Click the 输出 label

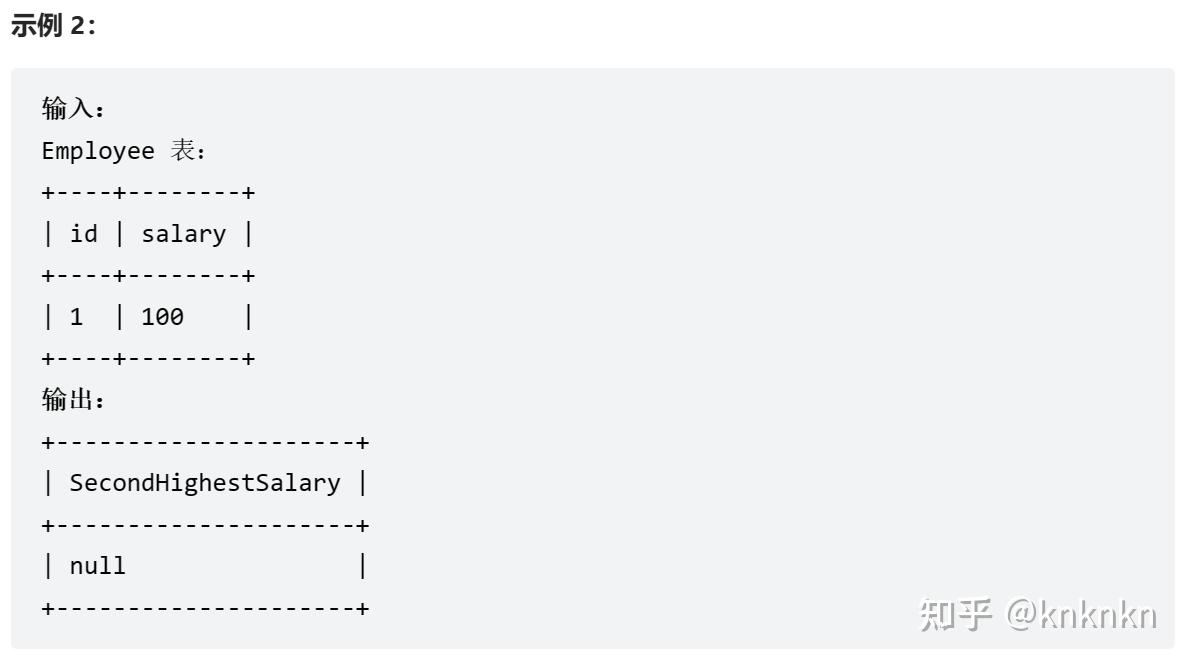point(73,399)
